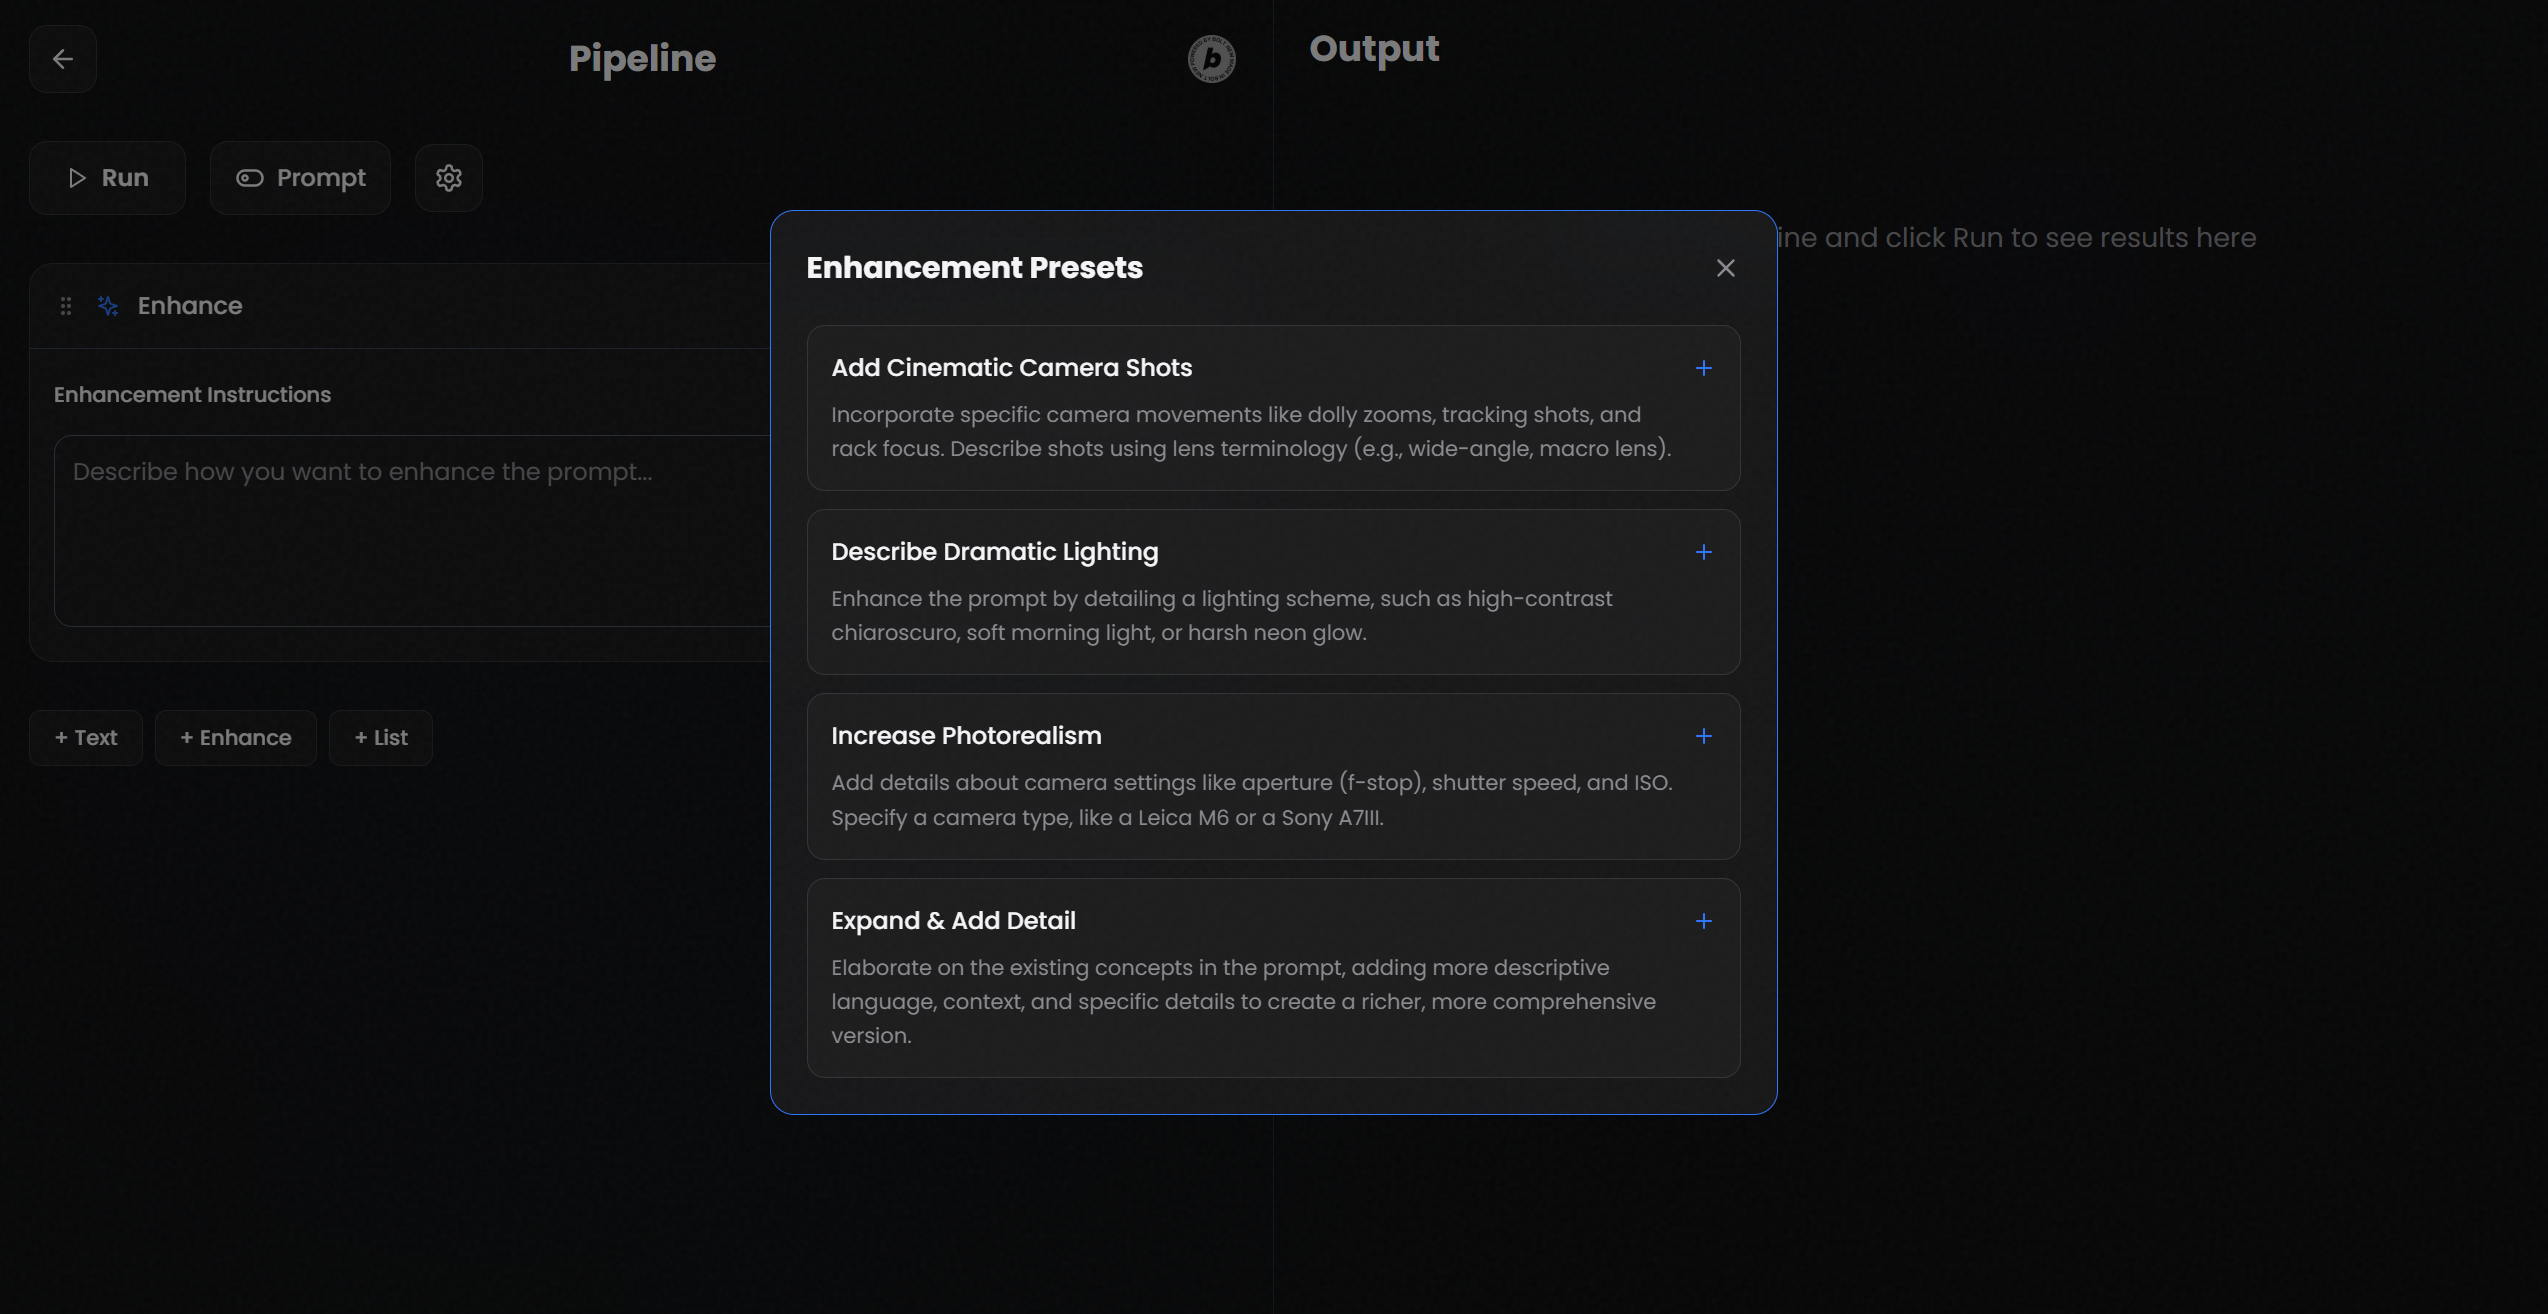Toggle the Prompt switch button
The height and width of the screenshot is (1314, 2548).
[300, 178]
